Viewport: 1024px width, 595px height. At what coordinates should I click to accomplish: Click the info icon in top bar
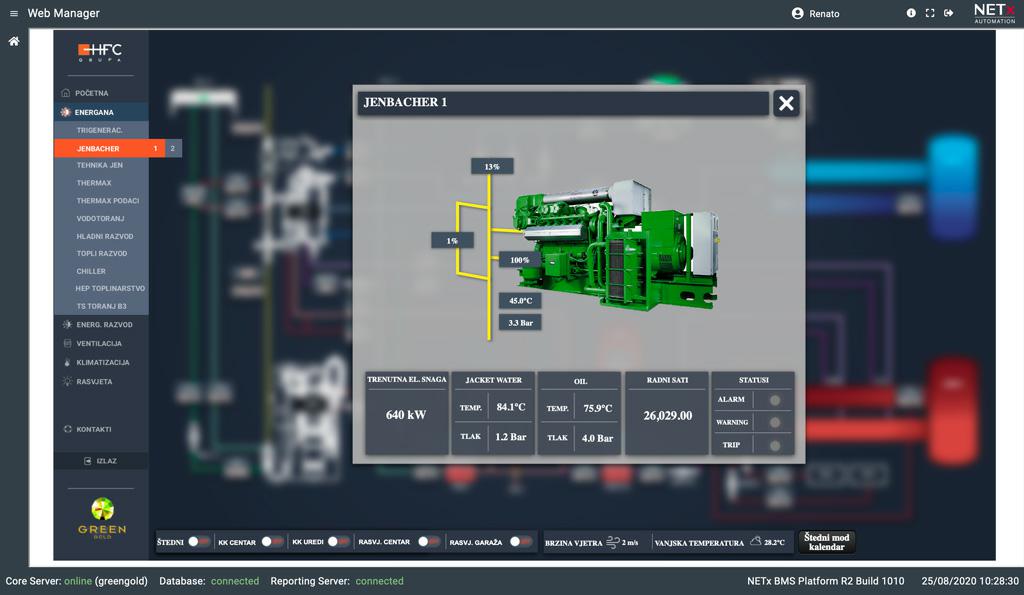point(911,13)
